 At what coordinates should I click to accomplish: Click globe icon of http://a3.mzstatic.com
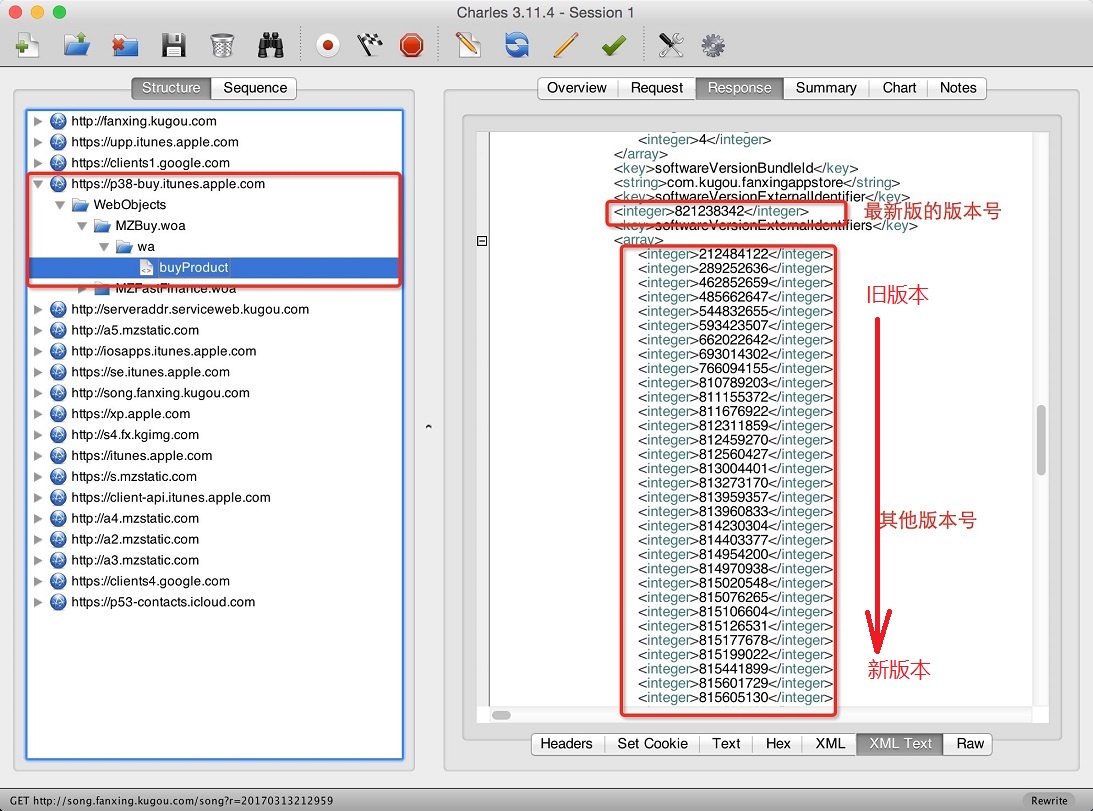[59, 561]
